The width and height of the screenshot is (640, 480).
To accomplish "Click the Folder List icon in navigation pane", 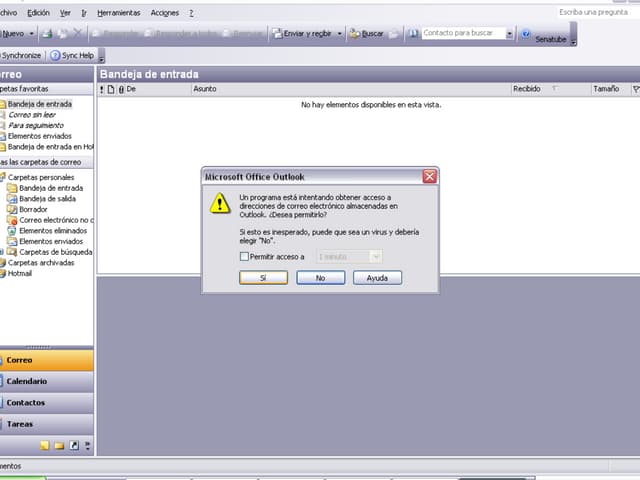I will click(59, 445).
